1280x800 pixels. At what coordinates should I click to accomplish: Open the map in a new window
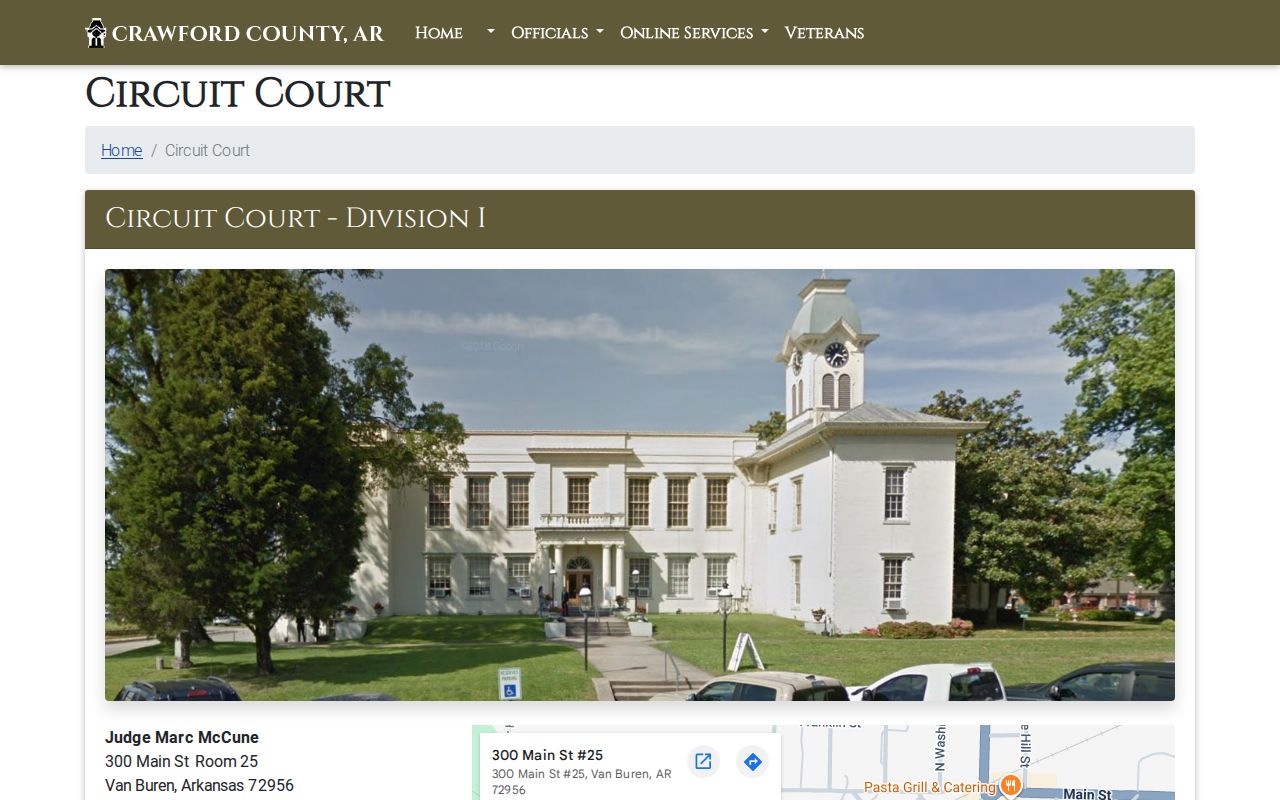click(x=703, y=761)
